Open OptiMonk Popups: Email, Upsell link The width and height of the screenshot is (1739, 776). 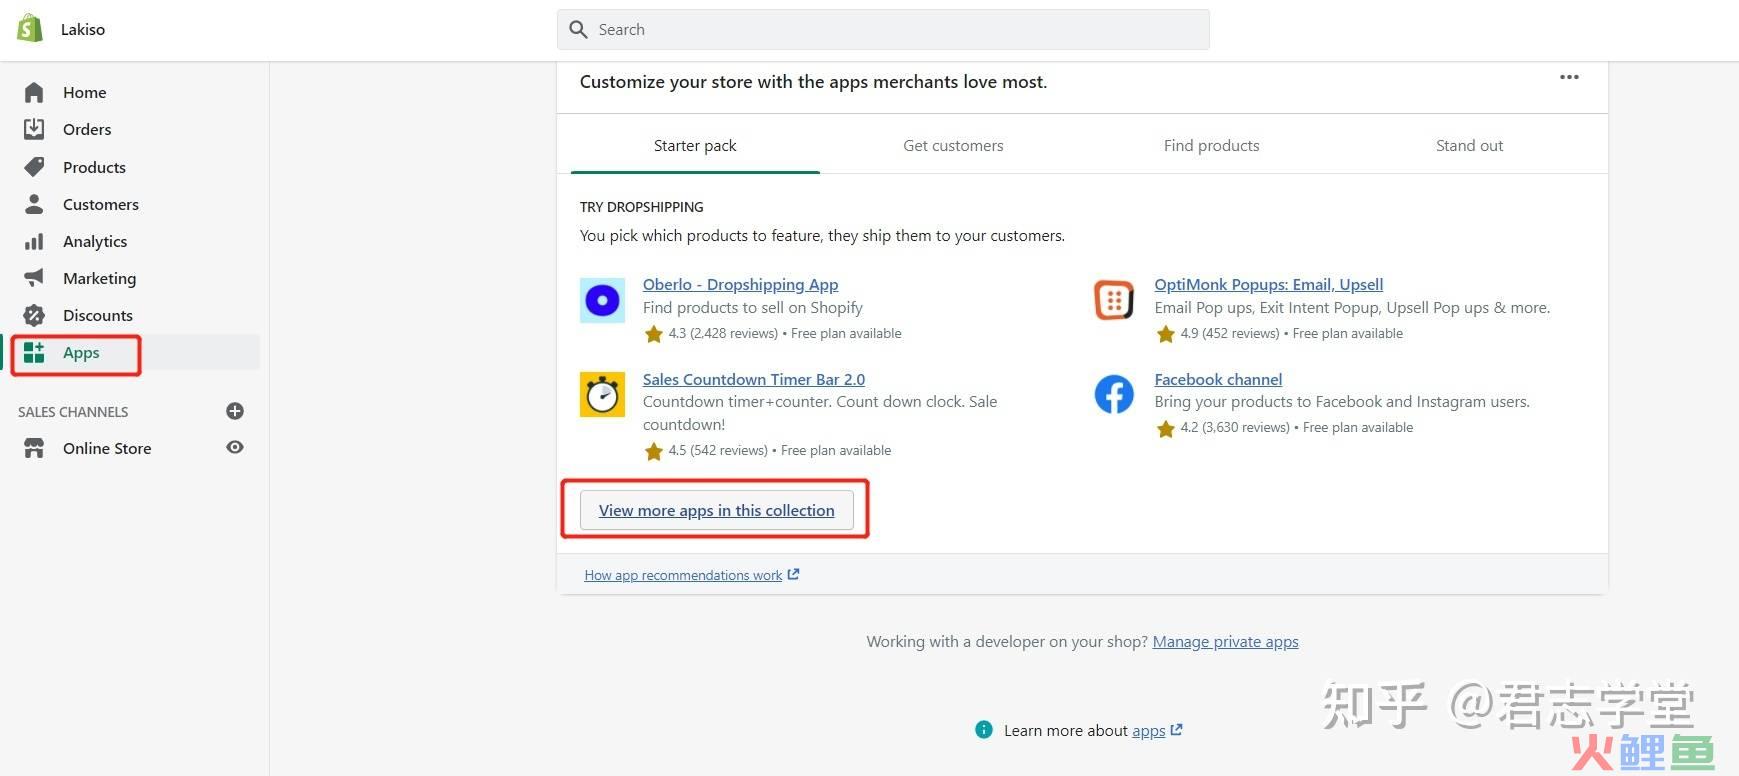[1268, 285]
